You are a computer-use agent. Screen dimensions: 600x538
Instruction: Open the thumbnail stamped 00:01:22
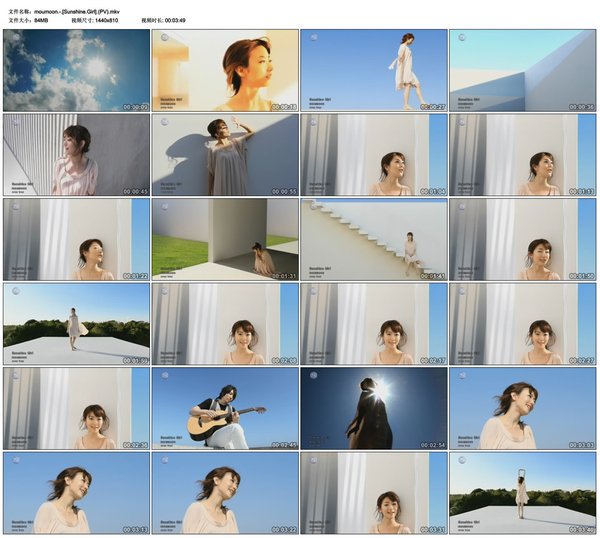coord(77,240)
